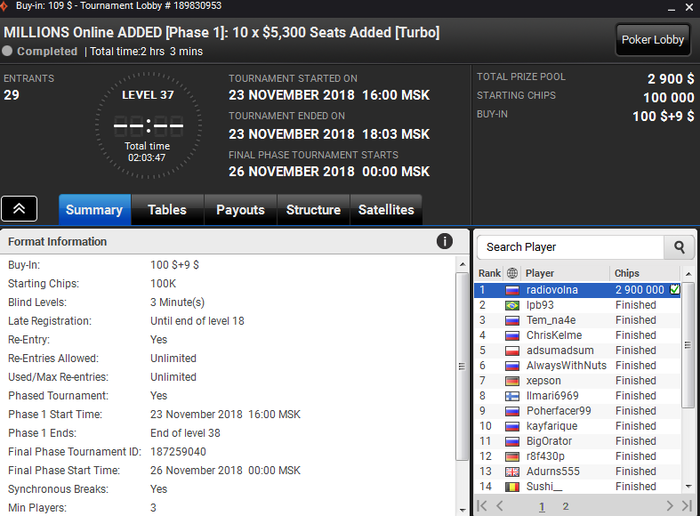Click the search magnifier icon
The image size is (700, 516).
pyautogui.click(x=679, y=247)
